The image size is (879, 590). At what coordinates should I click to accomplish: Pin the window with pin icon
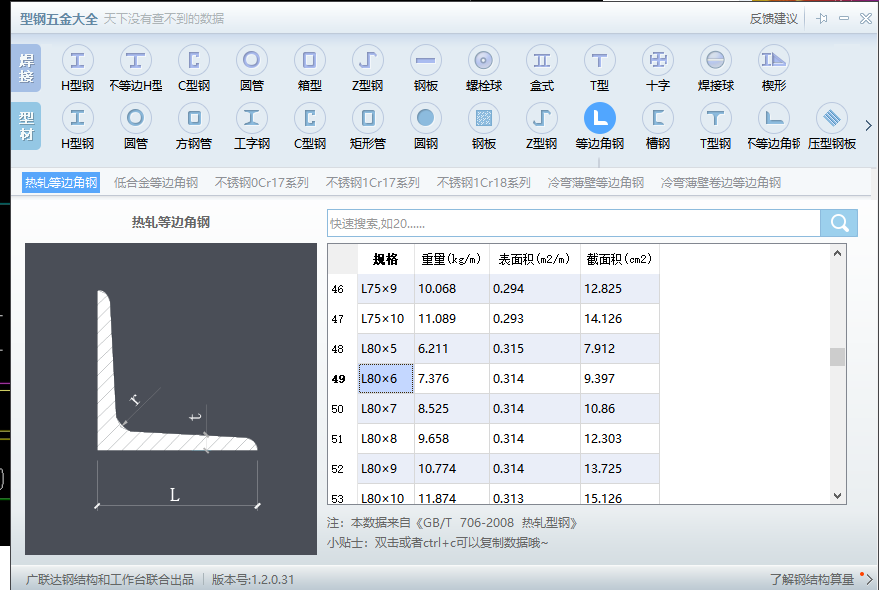tap(822, 19)
